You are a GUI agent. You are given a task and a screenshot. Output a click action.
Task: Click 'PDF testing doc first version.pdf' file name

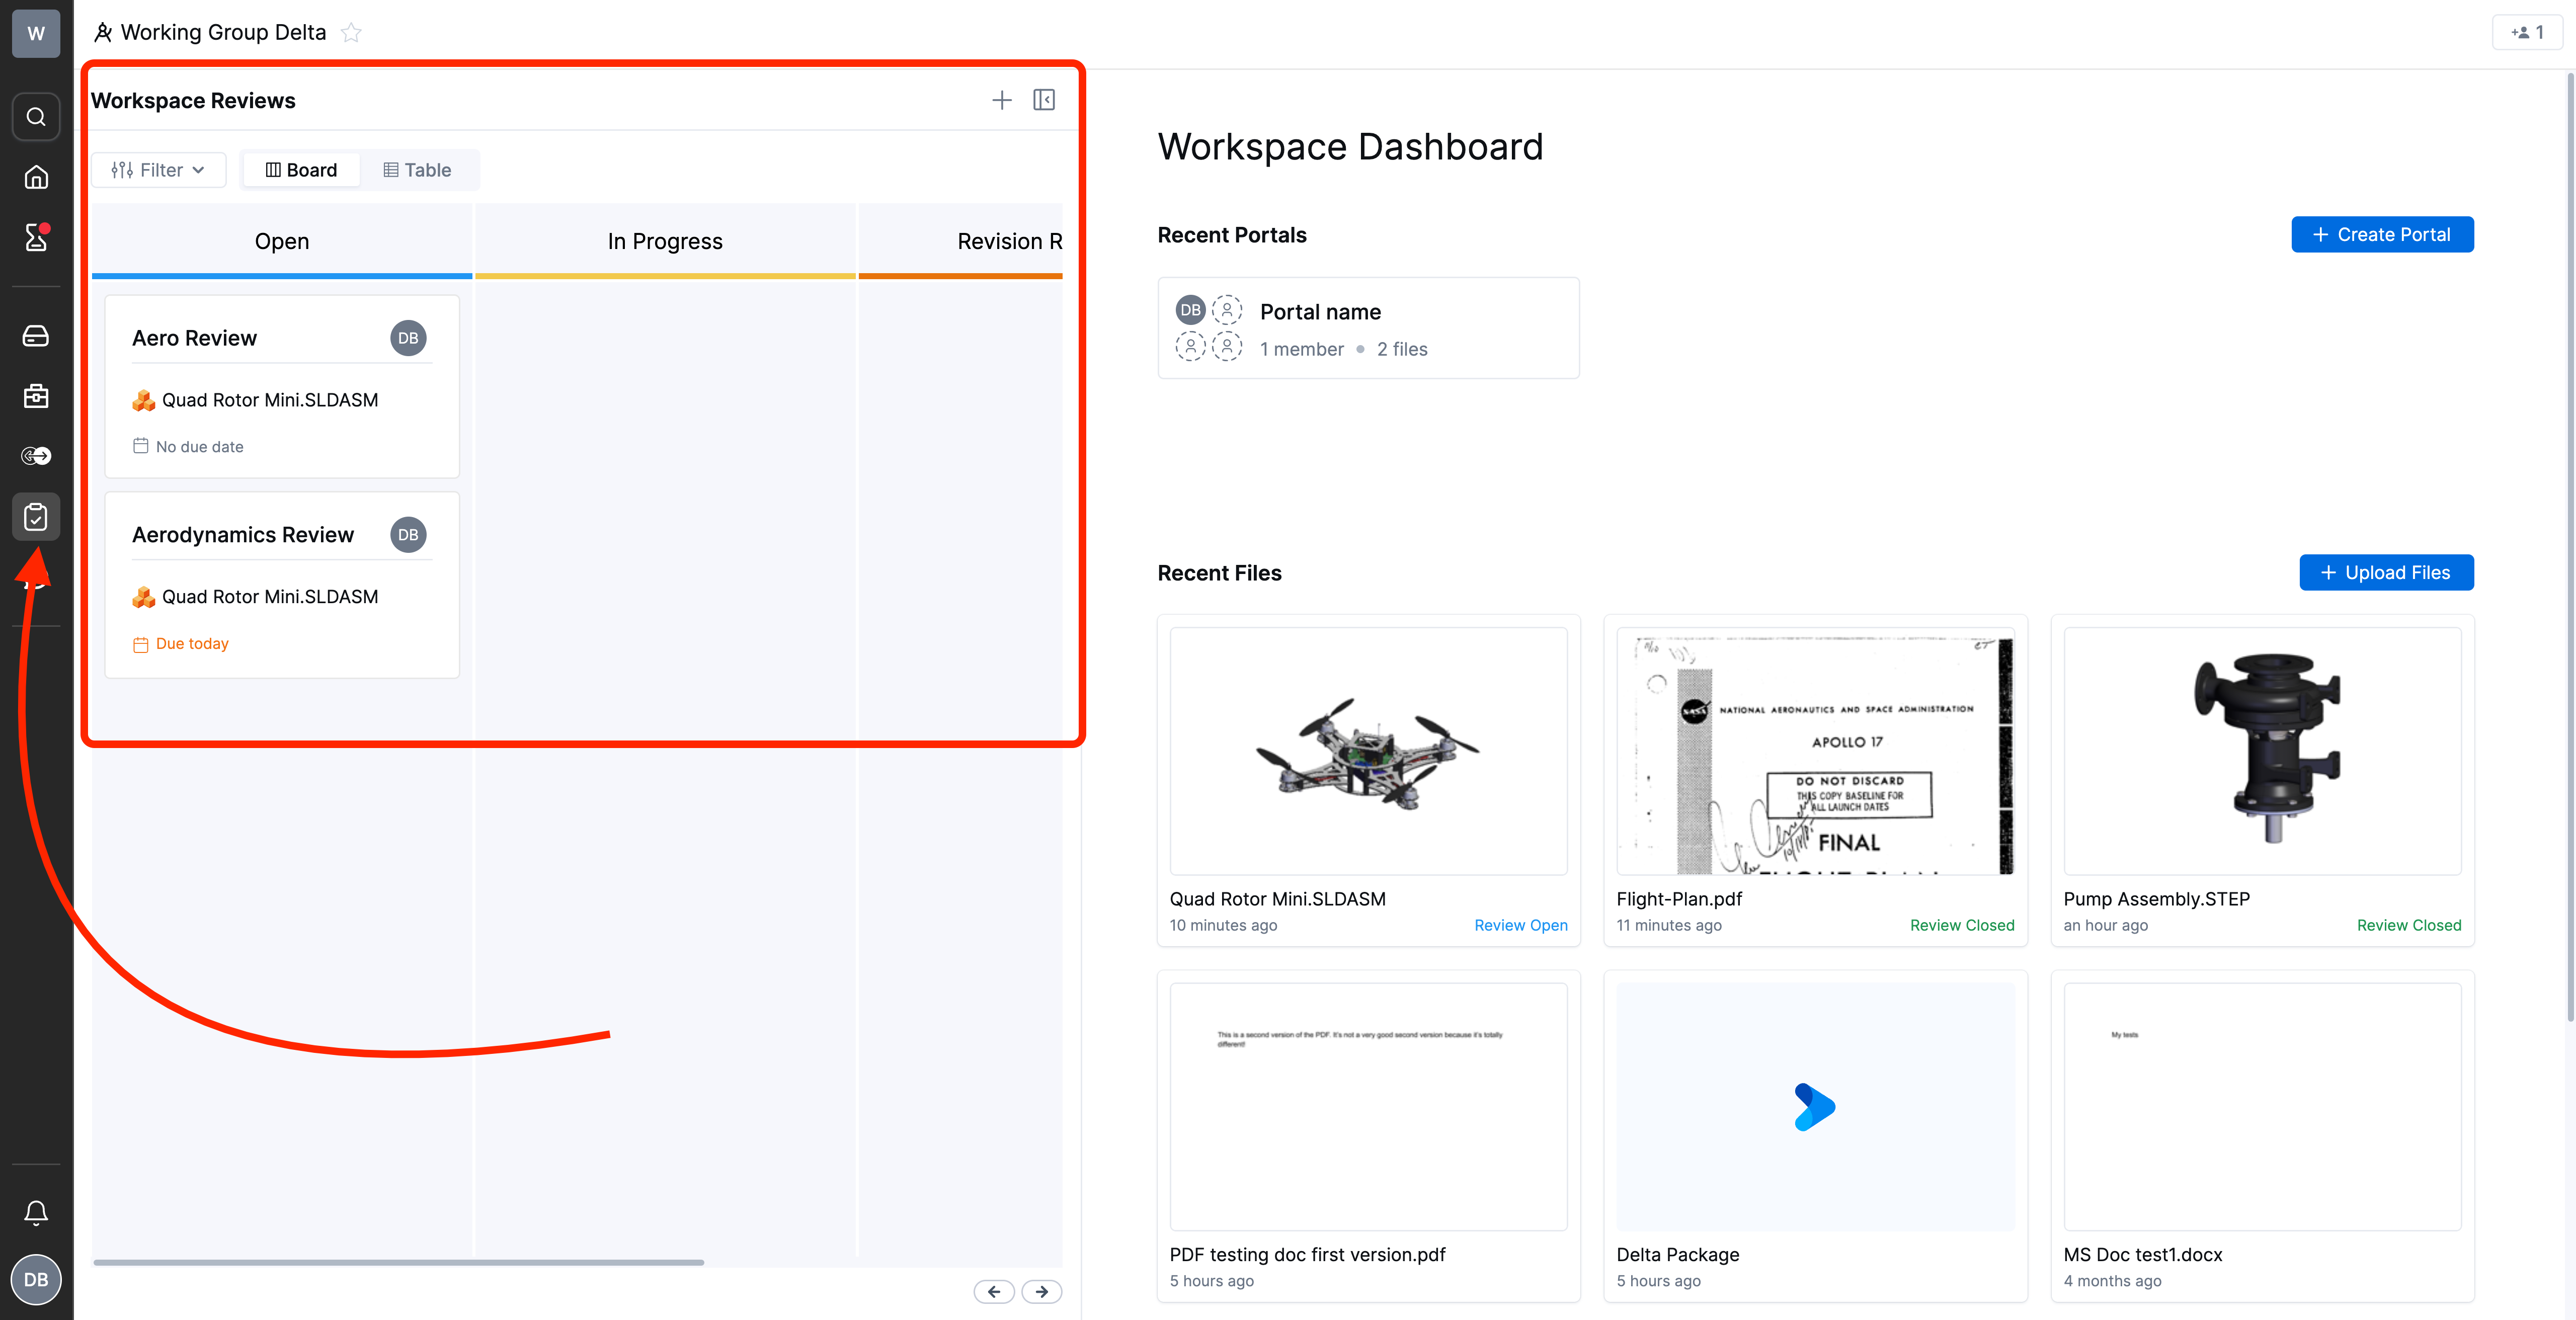[1307, 1255]
